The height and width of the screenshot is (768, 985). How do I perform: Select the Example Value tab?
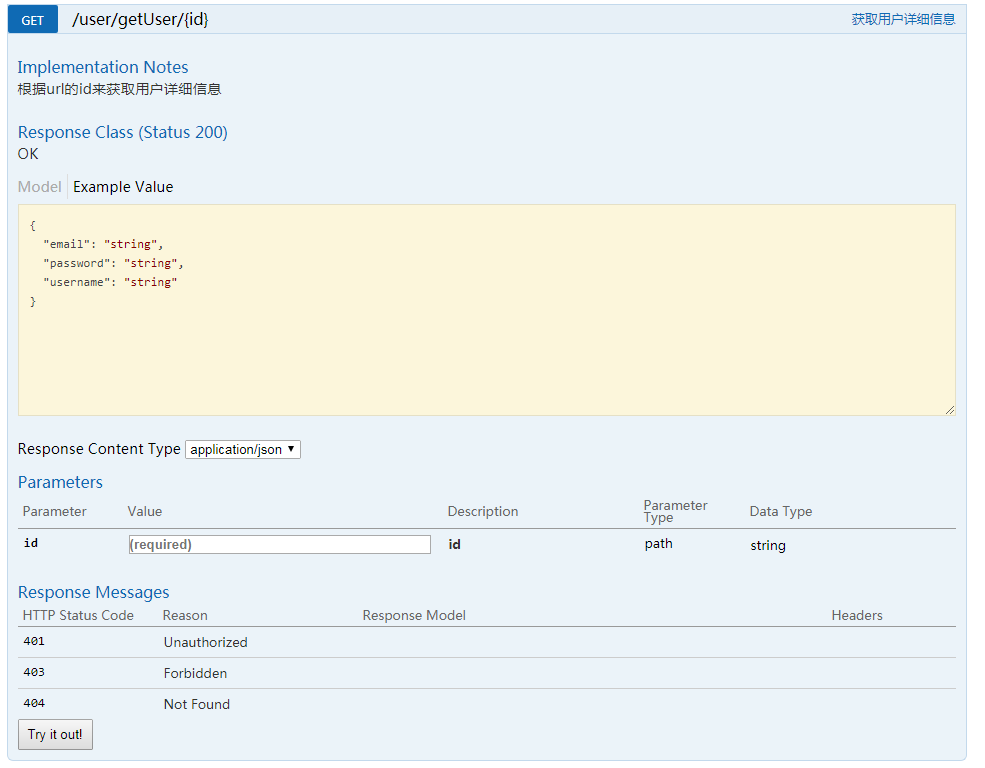pyautogui.click(x=122, y=186)
